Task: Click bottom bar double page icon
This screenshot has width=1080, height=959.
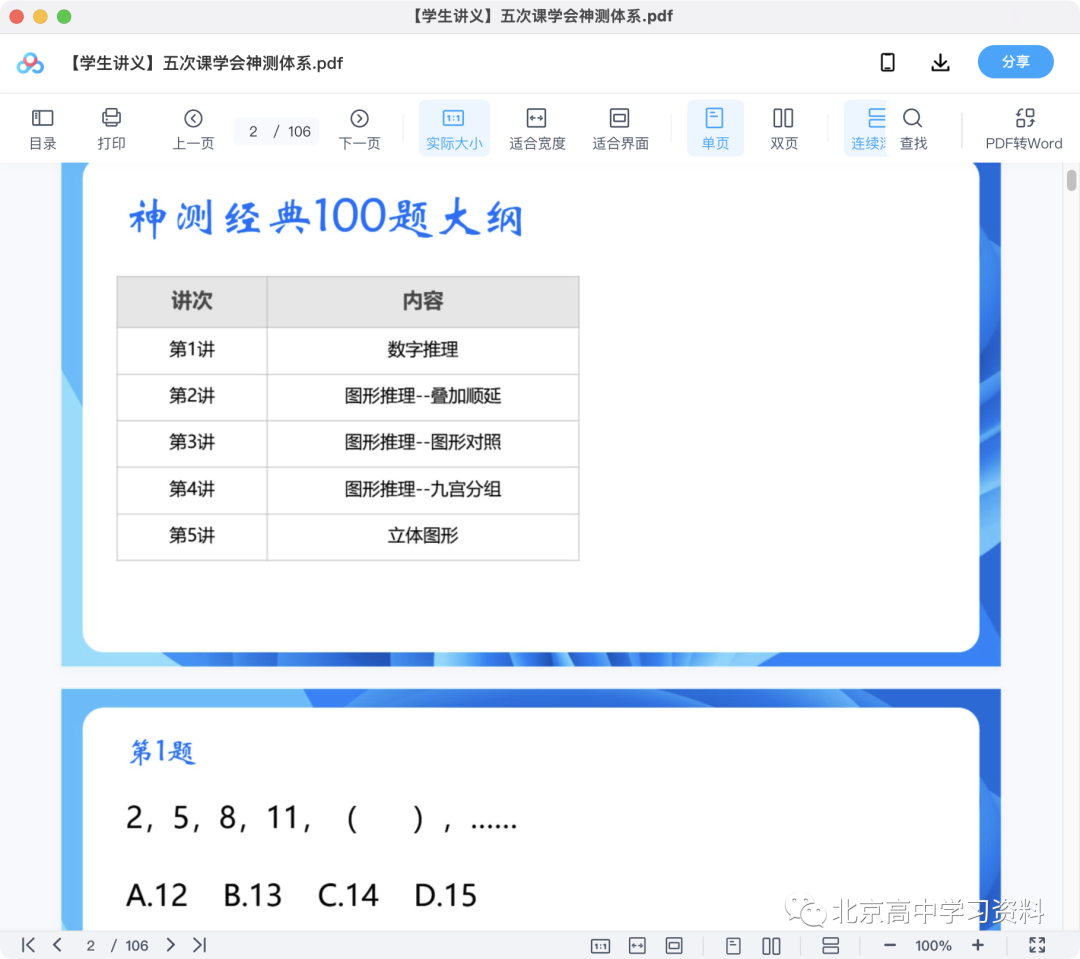Action: click(x=771, y=946)
